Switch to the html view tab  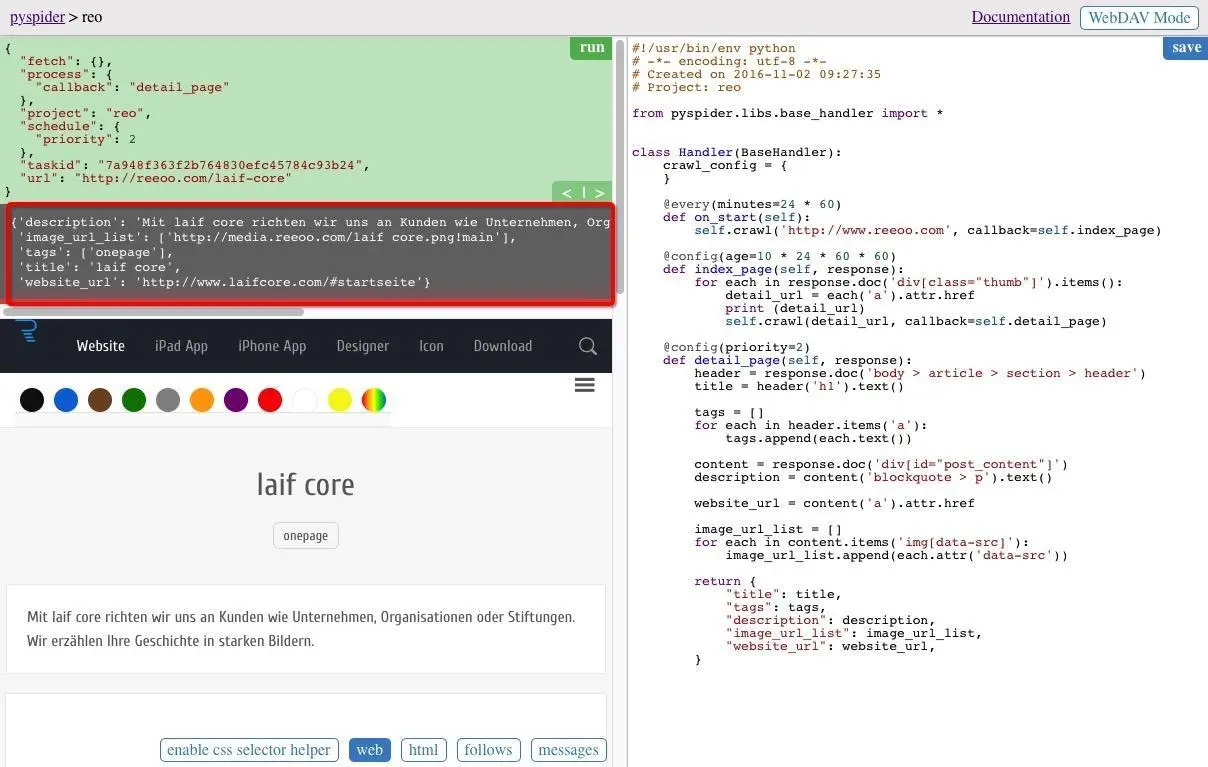(424, 750)
